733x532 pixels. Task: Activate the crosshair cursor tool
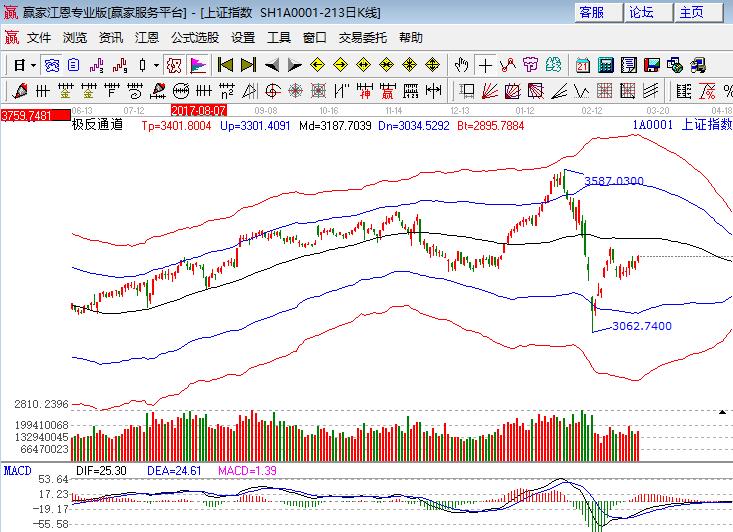(x=485, y=65)
